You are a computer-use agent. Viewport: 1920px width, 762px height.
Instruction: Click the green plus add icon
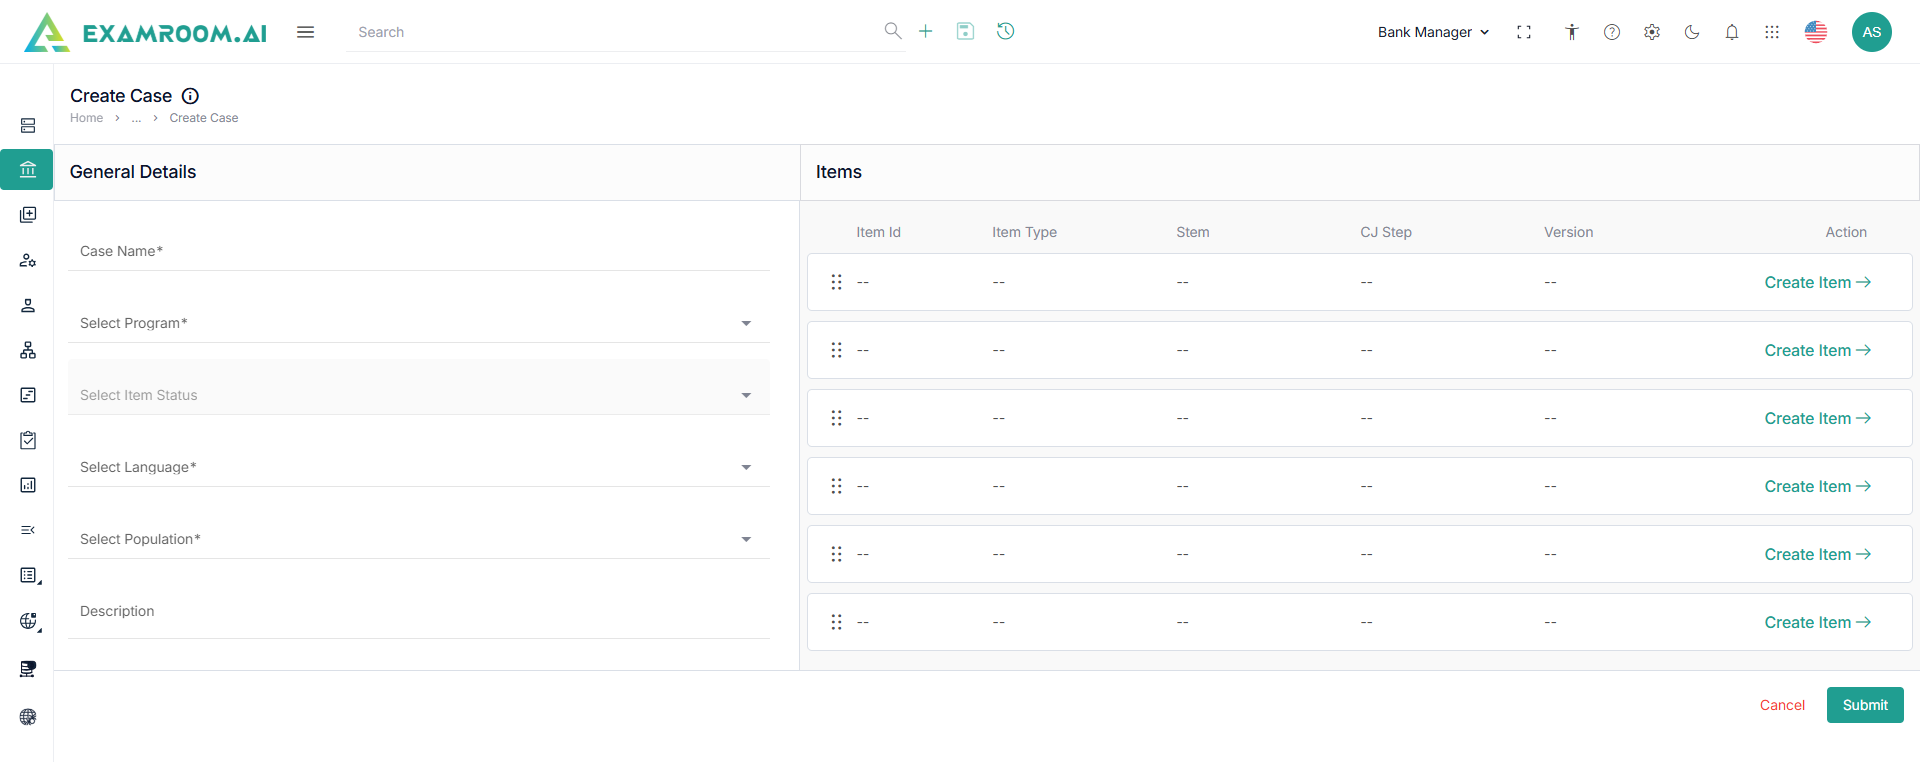(x=926, y=32)
